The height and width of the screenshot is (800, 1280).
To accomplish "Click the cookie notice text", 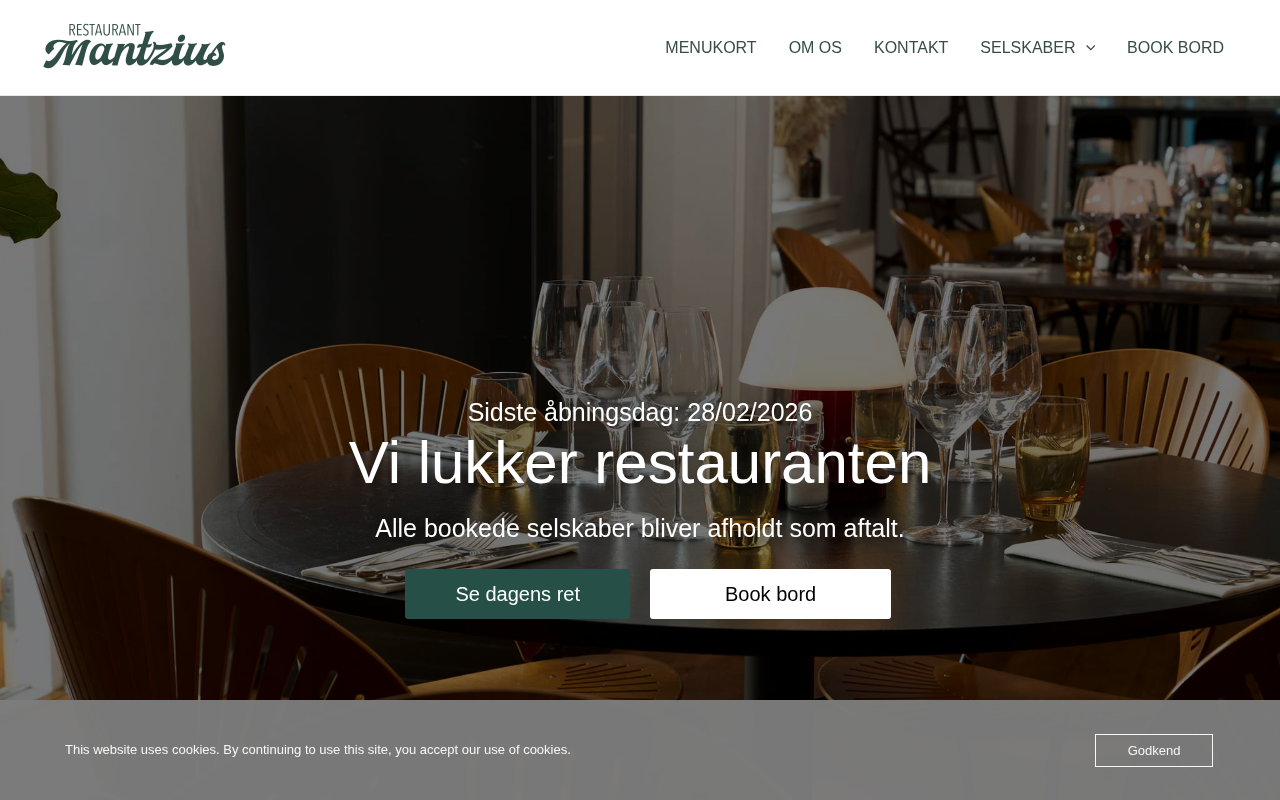I will coord(318,750).
